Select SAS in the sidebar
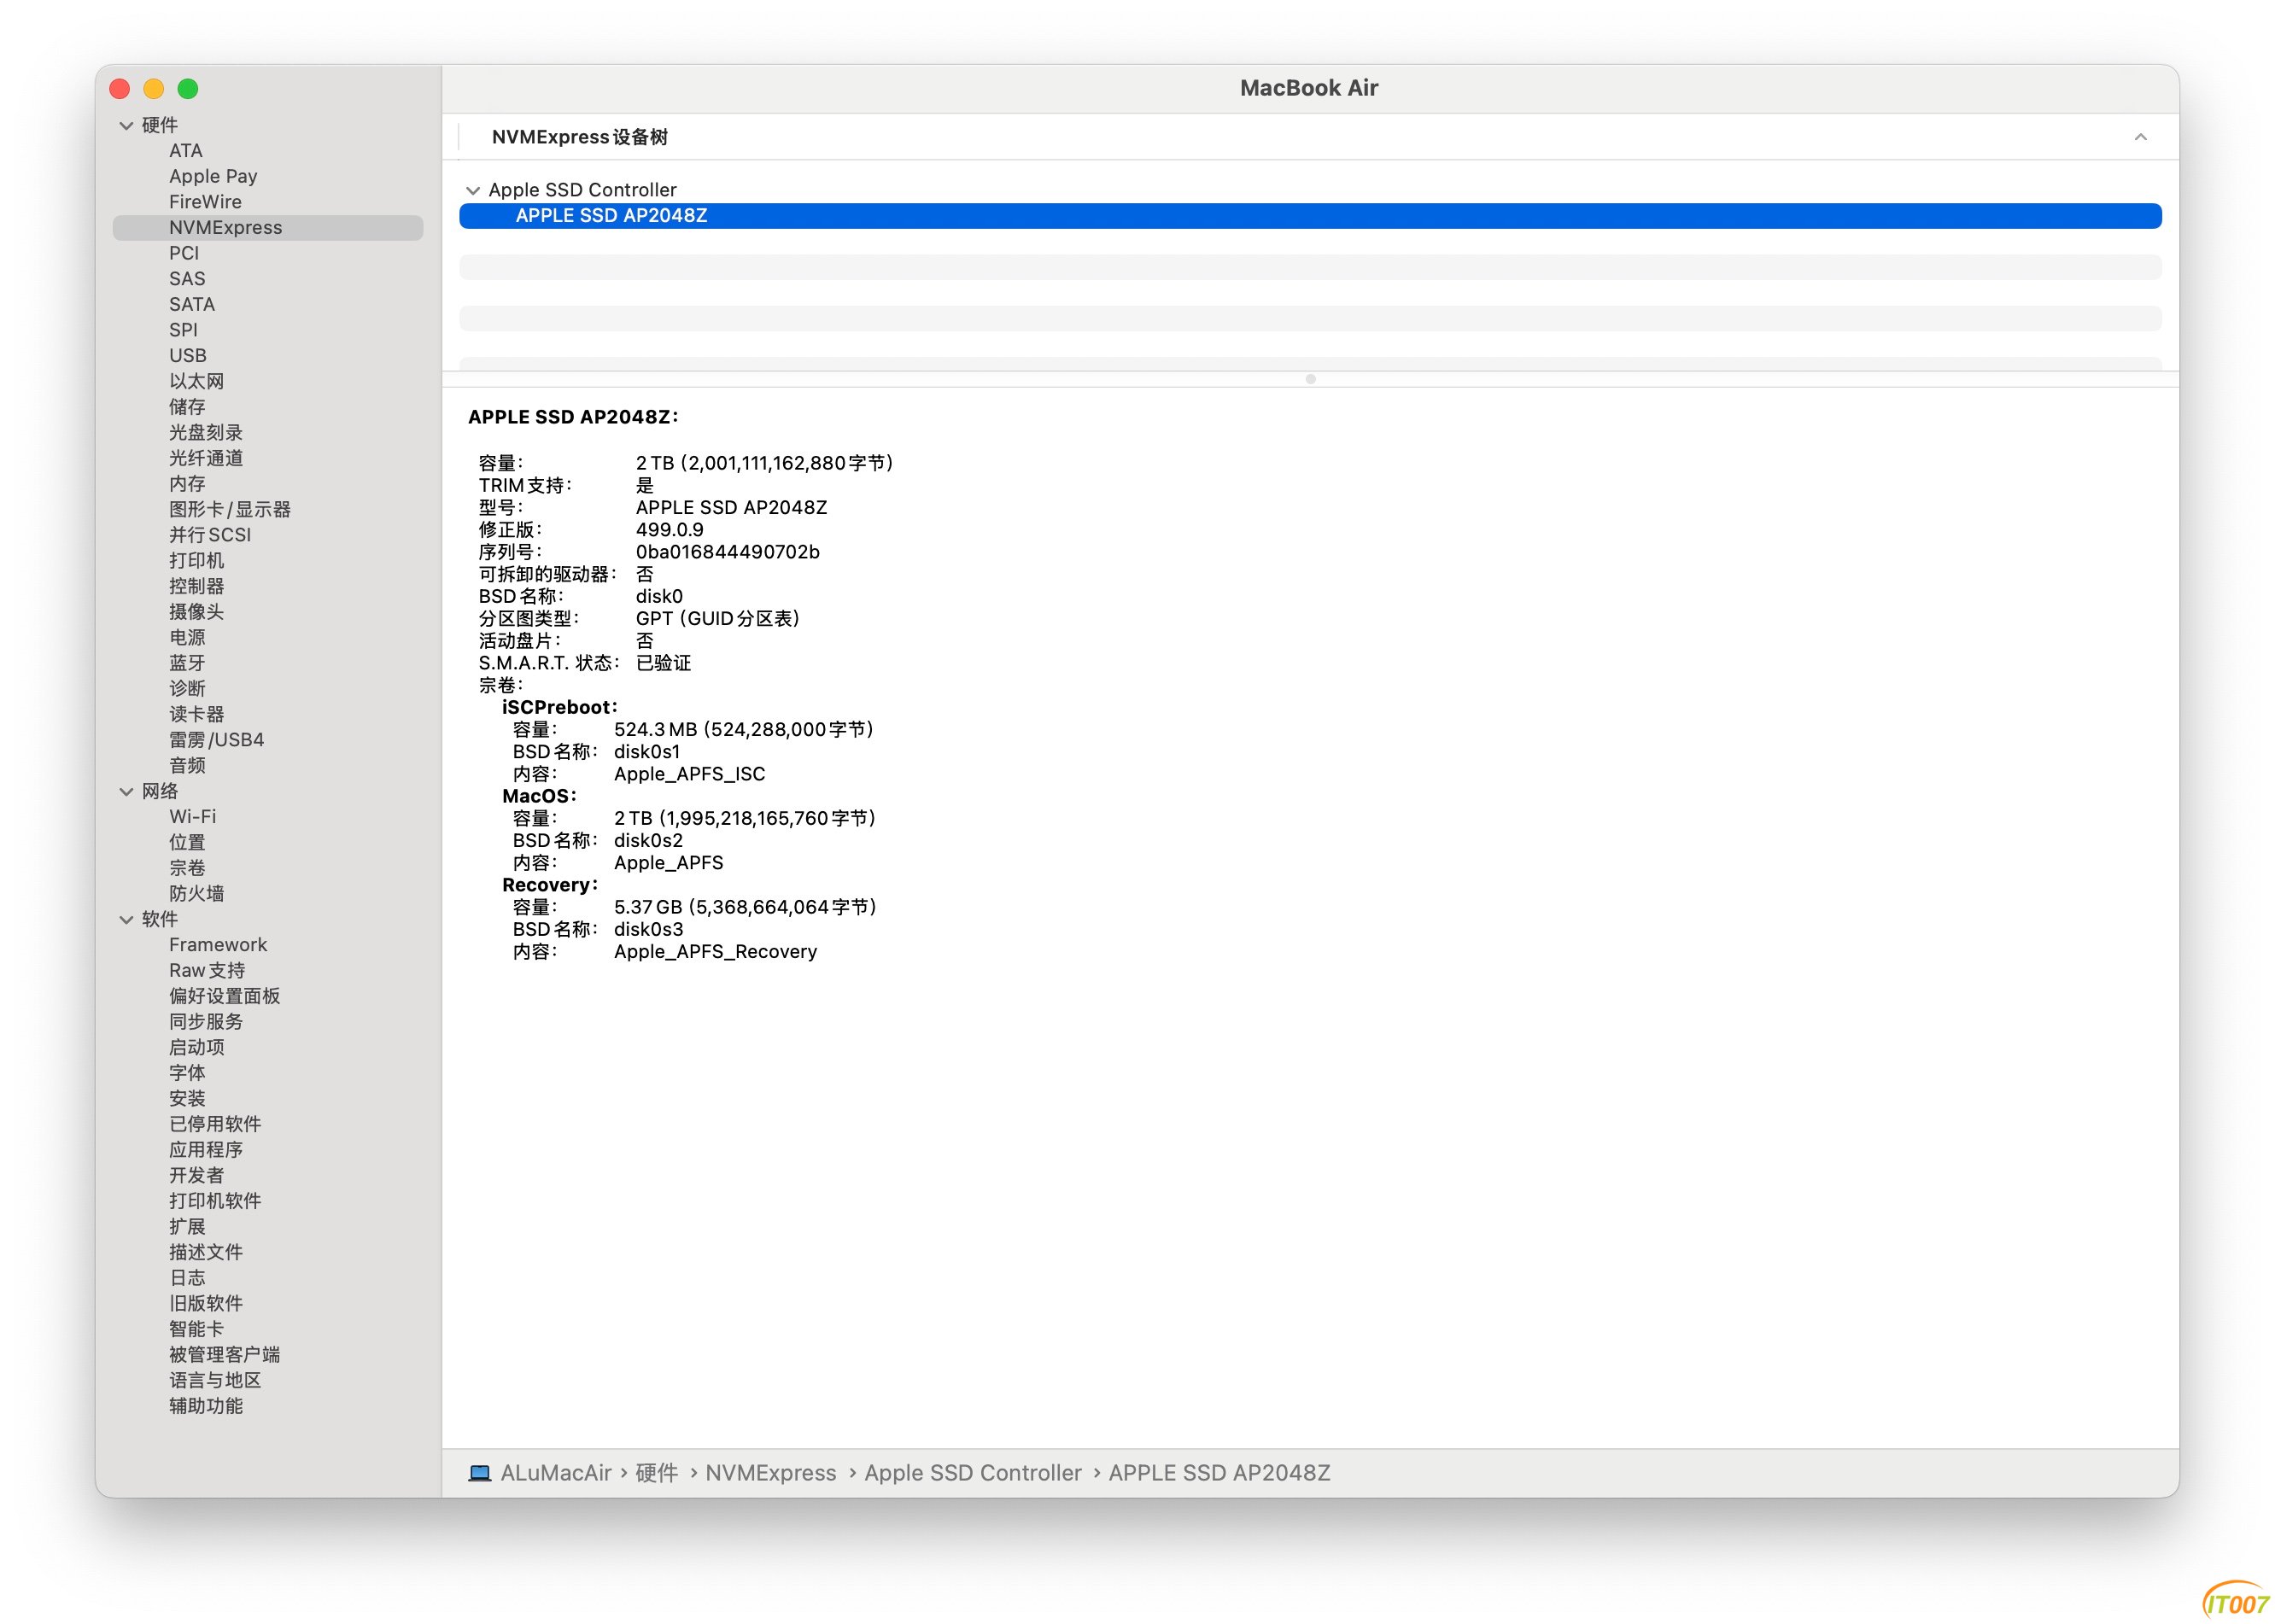Viewport: 2275px width, 1624px height. click(x=187, y=279)
